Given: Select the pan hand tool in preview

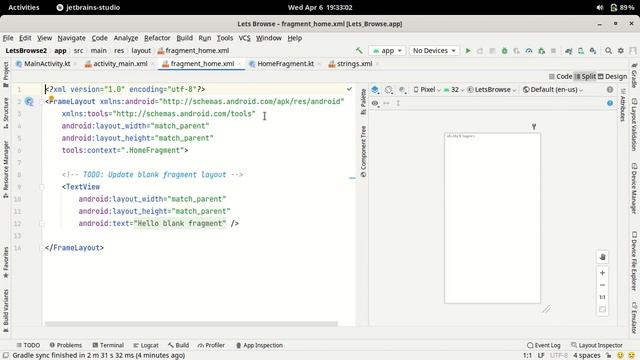Looking at the screenshot, I should (x=602, y=257).
